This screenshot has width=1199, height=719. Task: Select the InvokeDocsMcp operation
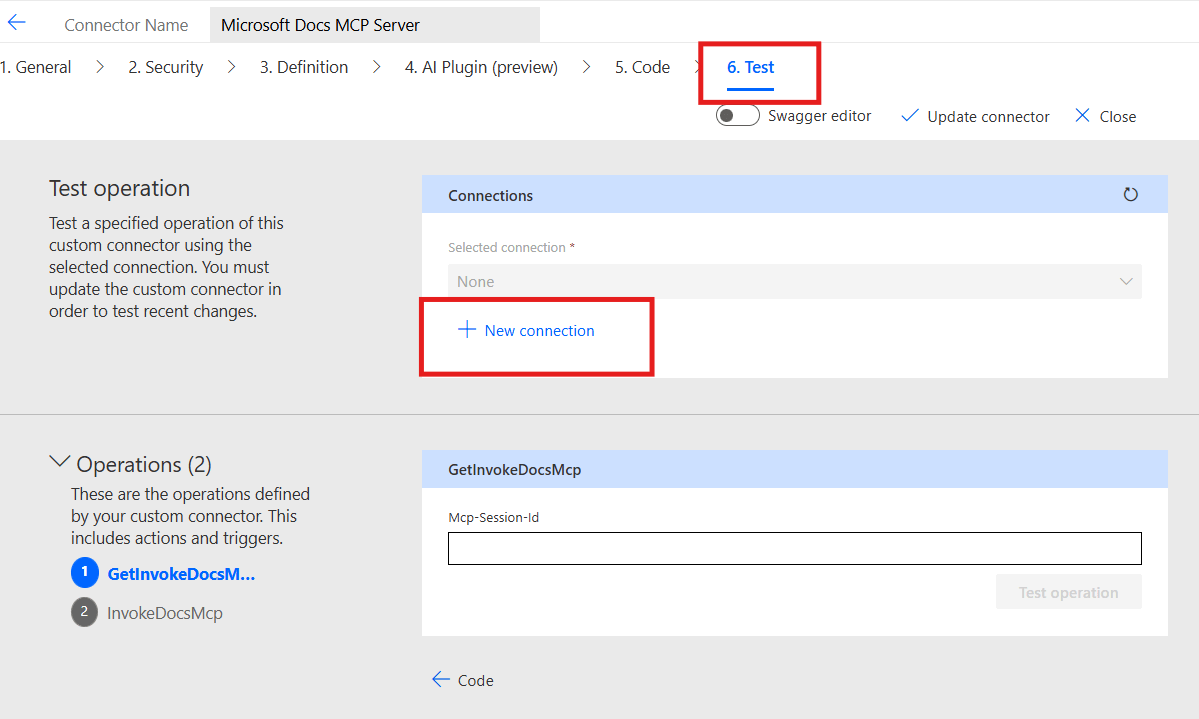point(164,613)
